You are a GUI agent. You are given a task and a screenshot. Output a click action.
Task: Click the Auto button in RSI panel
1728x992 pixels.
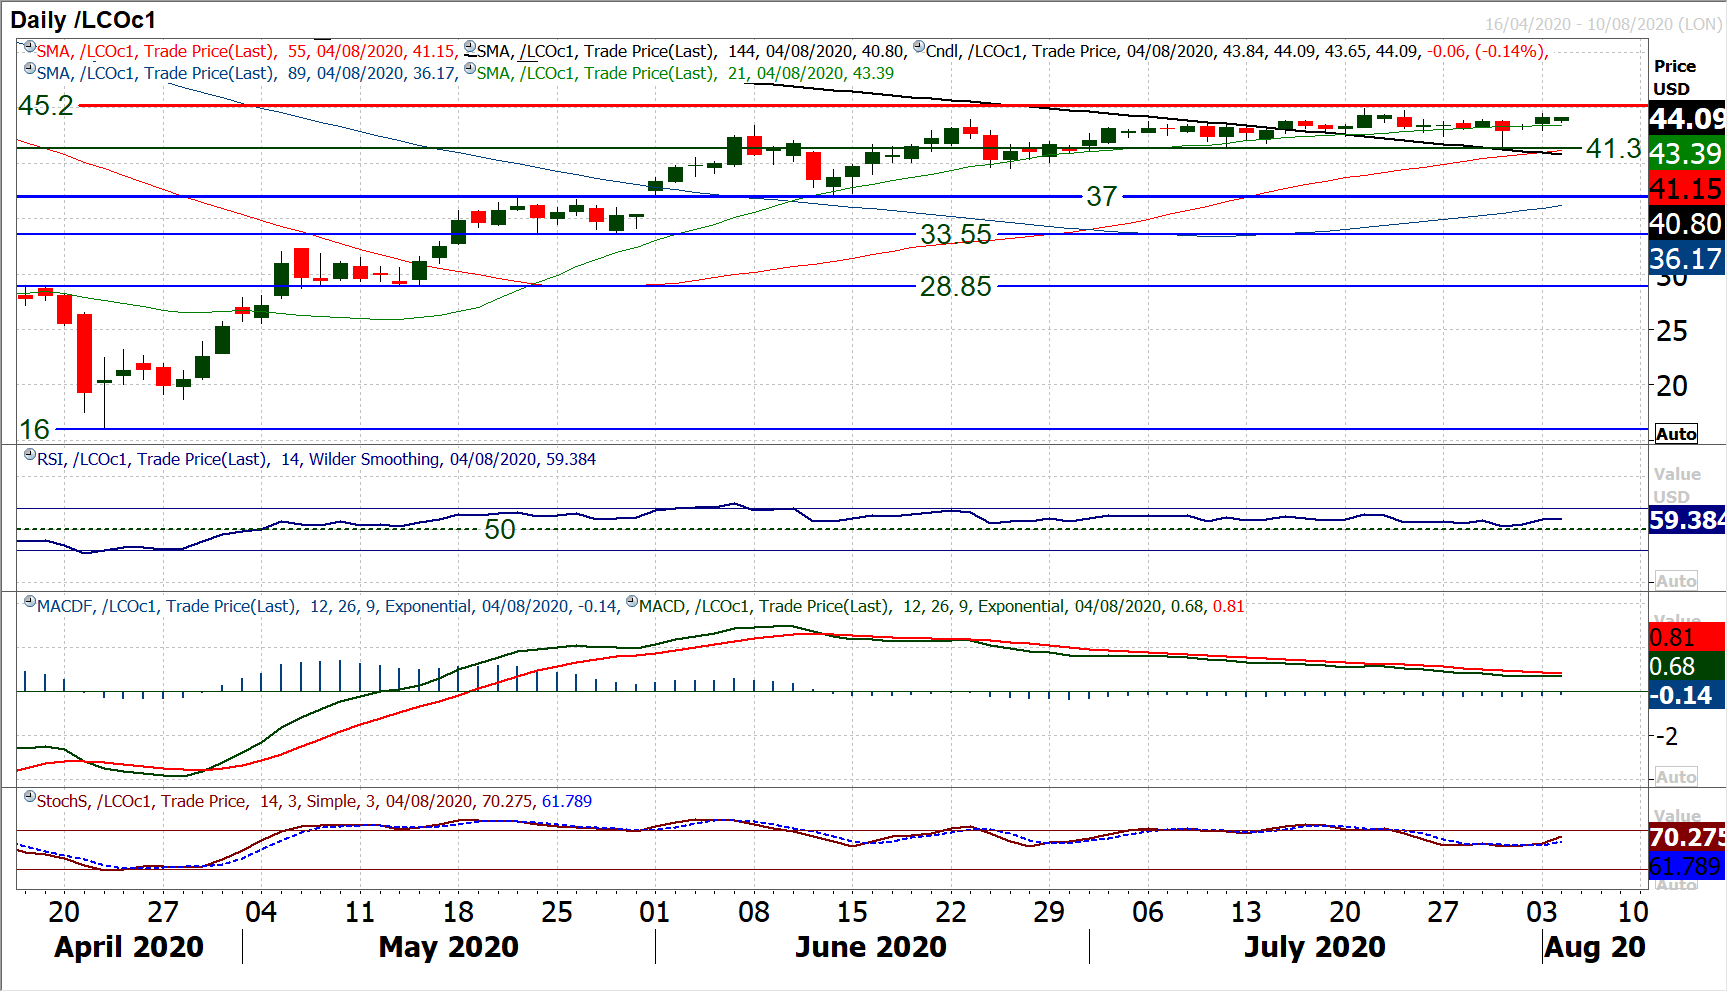click(1676, 581)
